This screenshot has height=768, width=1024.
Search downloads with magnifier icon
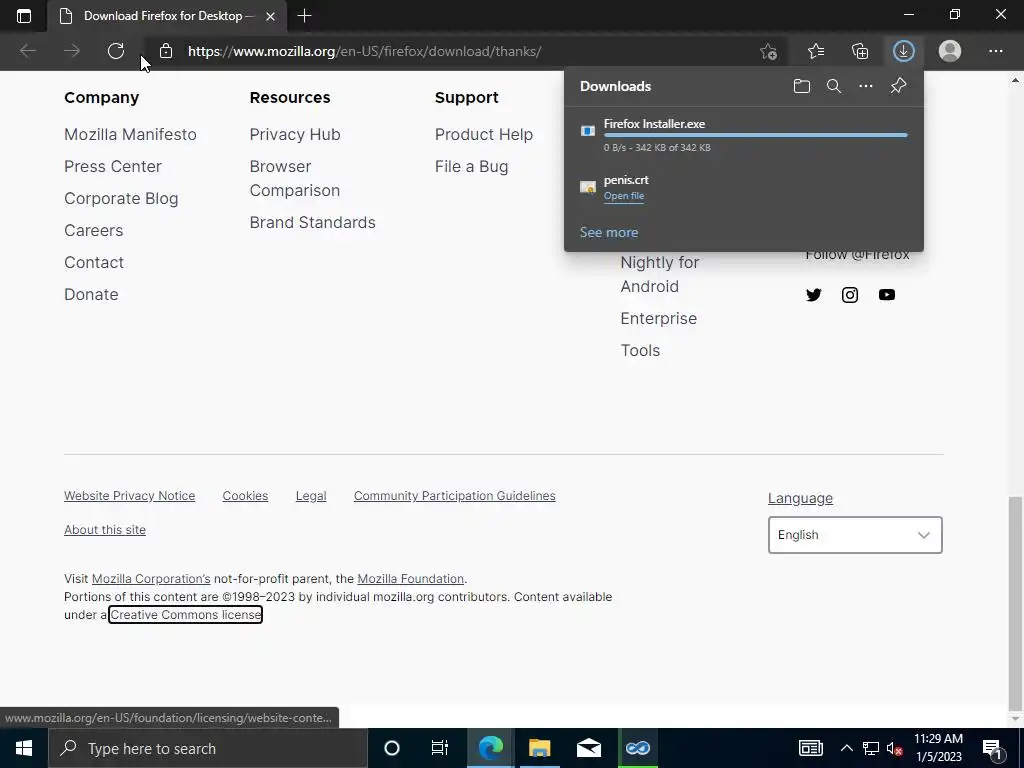pos(834,86)
